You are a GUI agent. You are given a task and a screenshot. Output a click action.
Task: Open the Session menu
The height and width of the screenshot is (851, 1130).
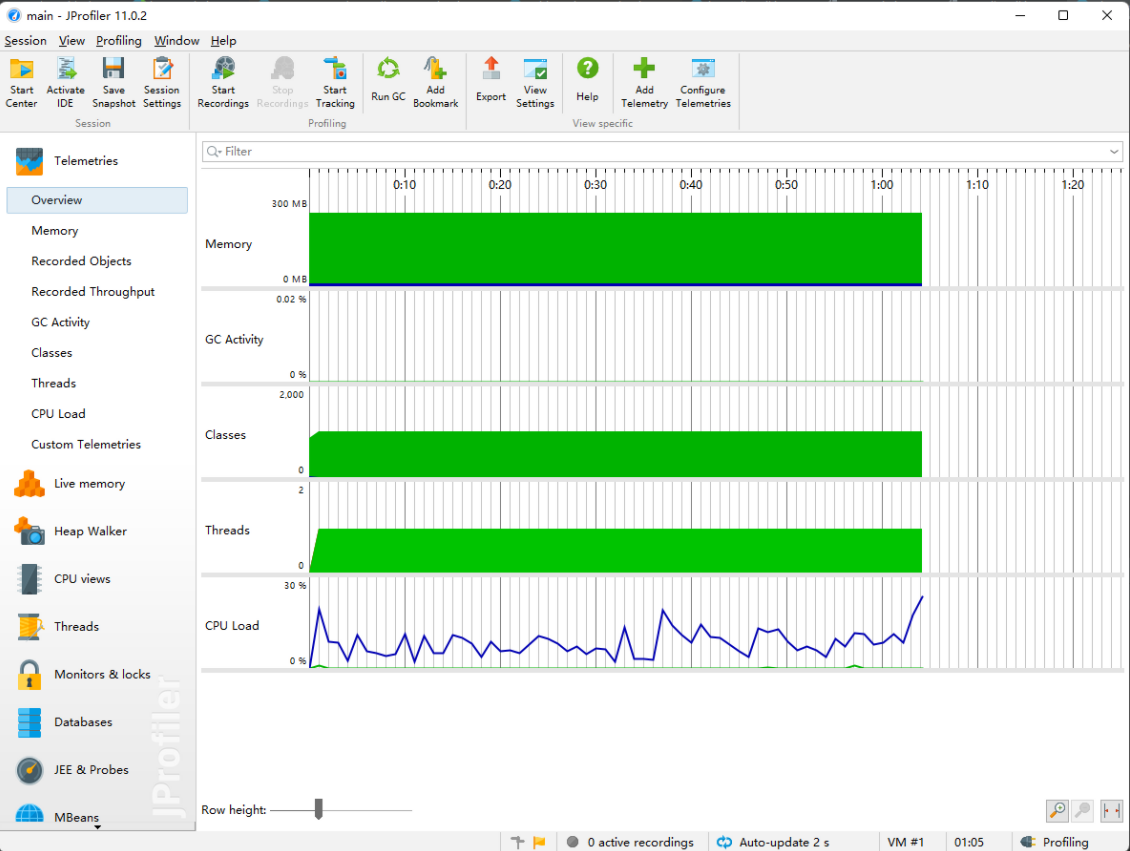point(25,41)
